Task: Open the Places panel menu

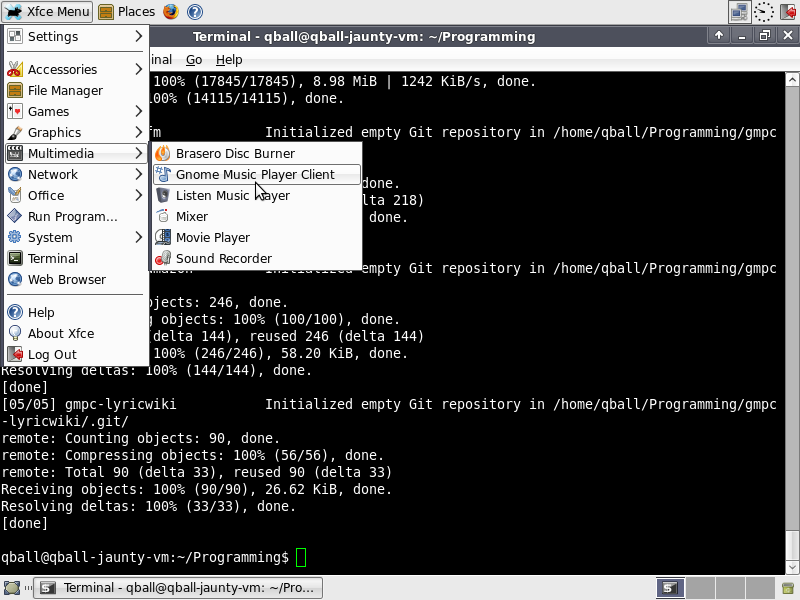Action: pyautogui.click(x=127, y=12)
